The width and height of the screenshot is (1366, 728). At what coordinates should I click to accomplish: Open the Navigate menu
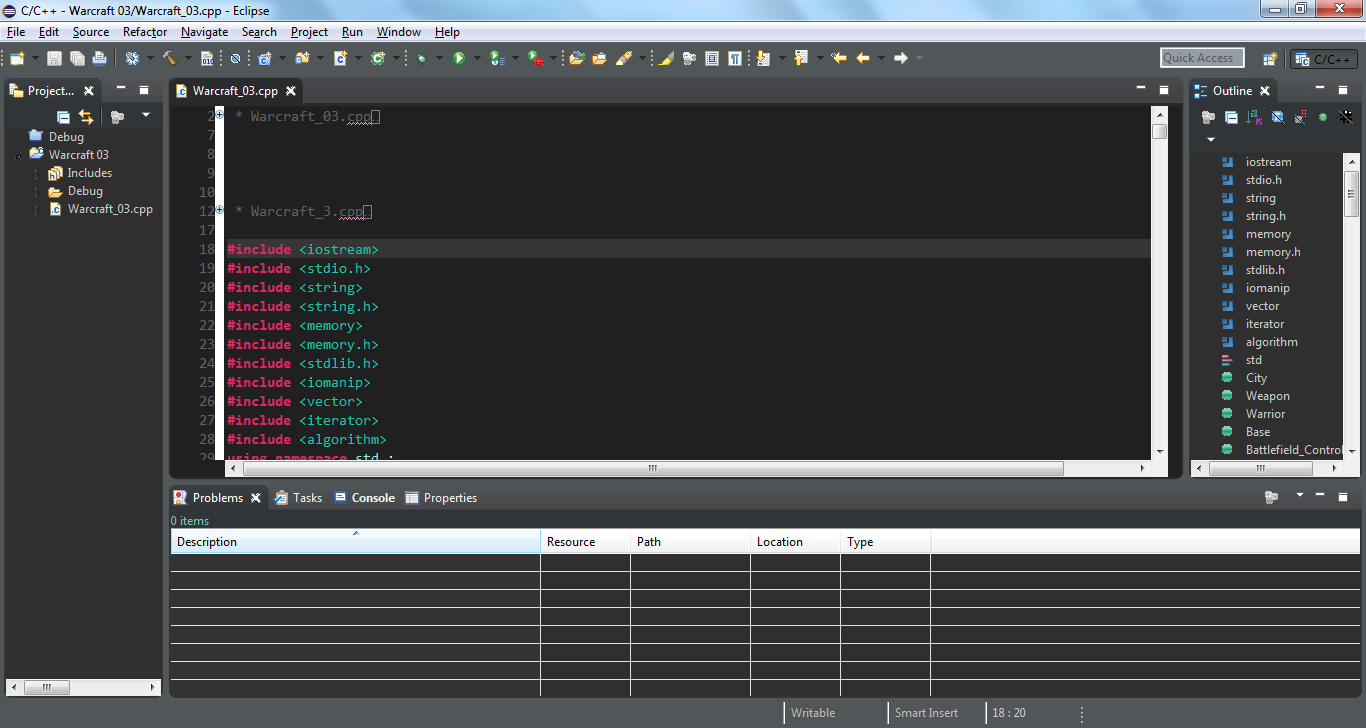[x=205, y=32]
